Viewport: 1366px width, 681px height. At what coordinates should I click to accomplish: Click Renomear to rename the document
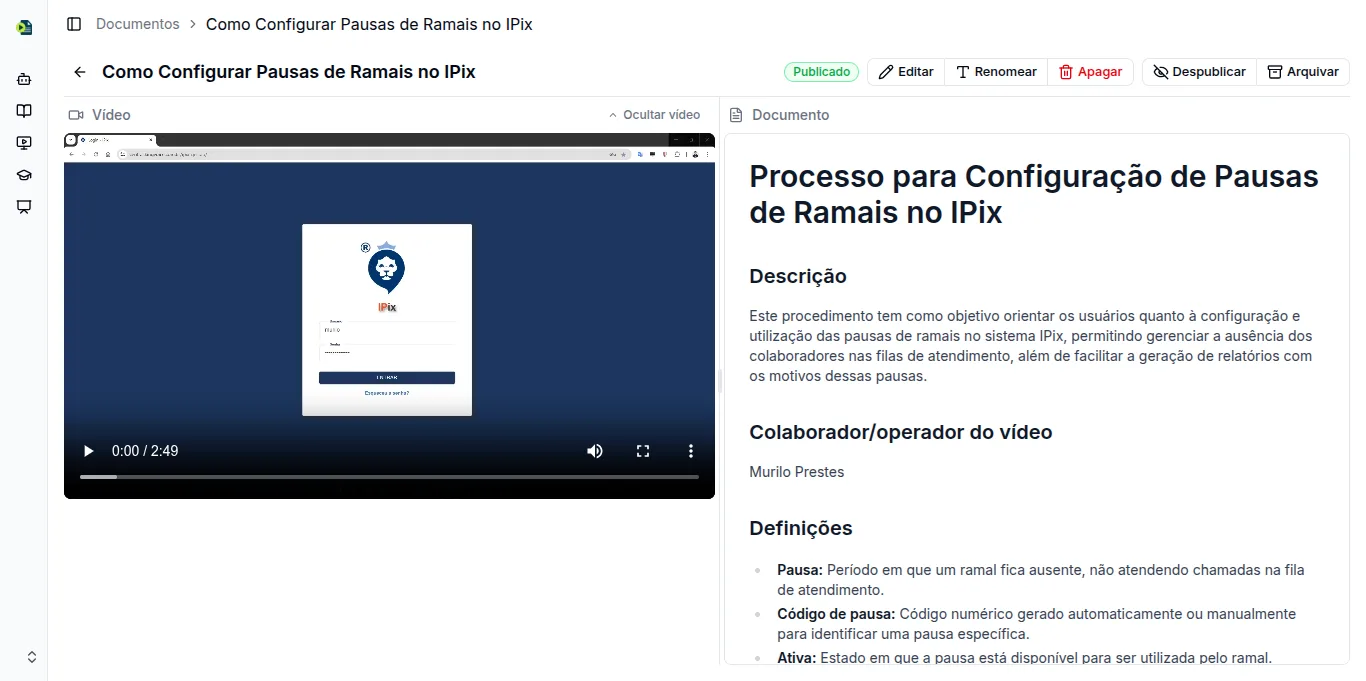[995, 71]
